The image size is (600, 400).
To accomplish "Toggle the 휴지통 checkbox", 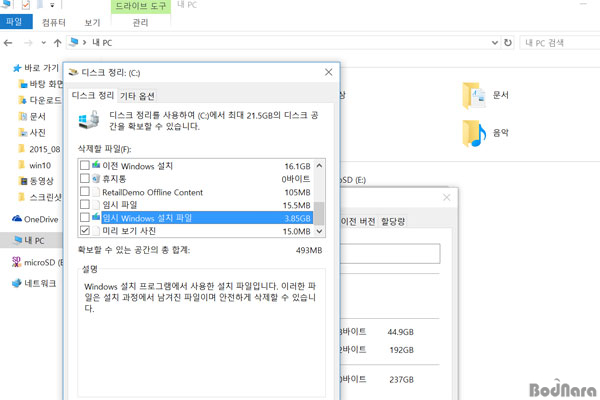I will click(x=85, y=178).
